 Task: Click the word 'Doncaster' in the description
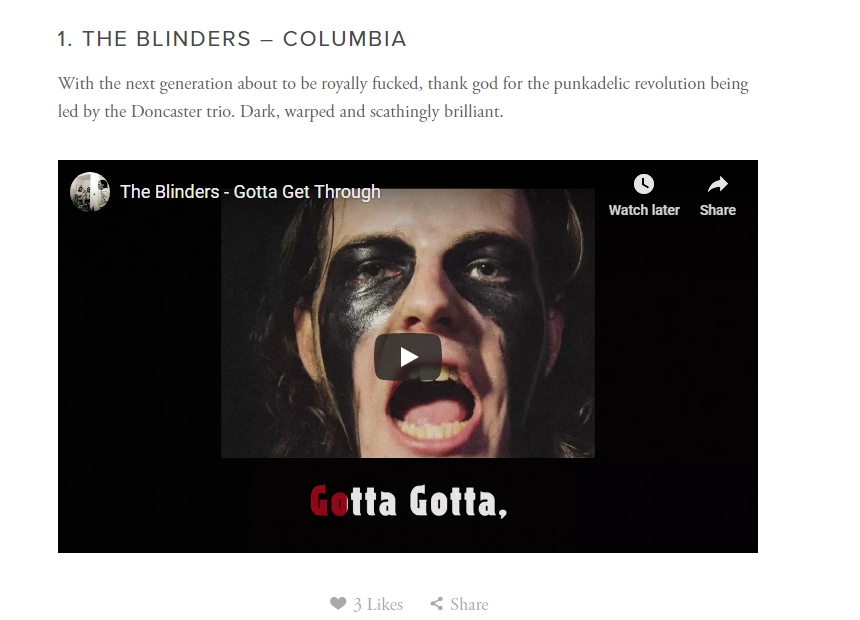pyautogui.click(x=166, y=111)
